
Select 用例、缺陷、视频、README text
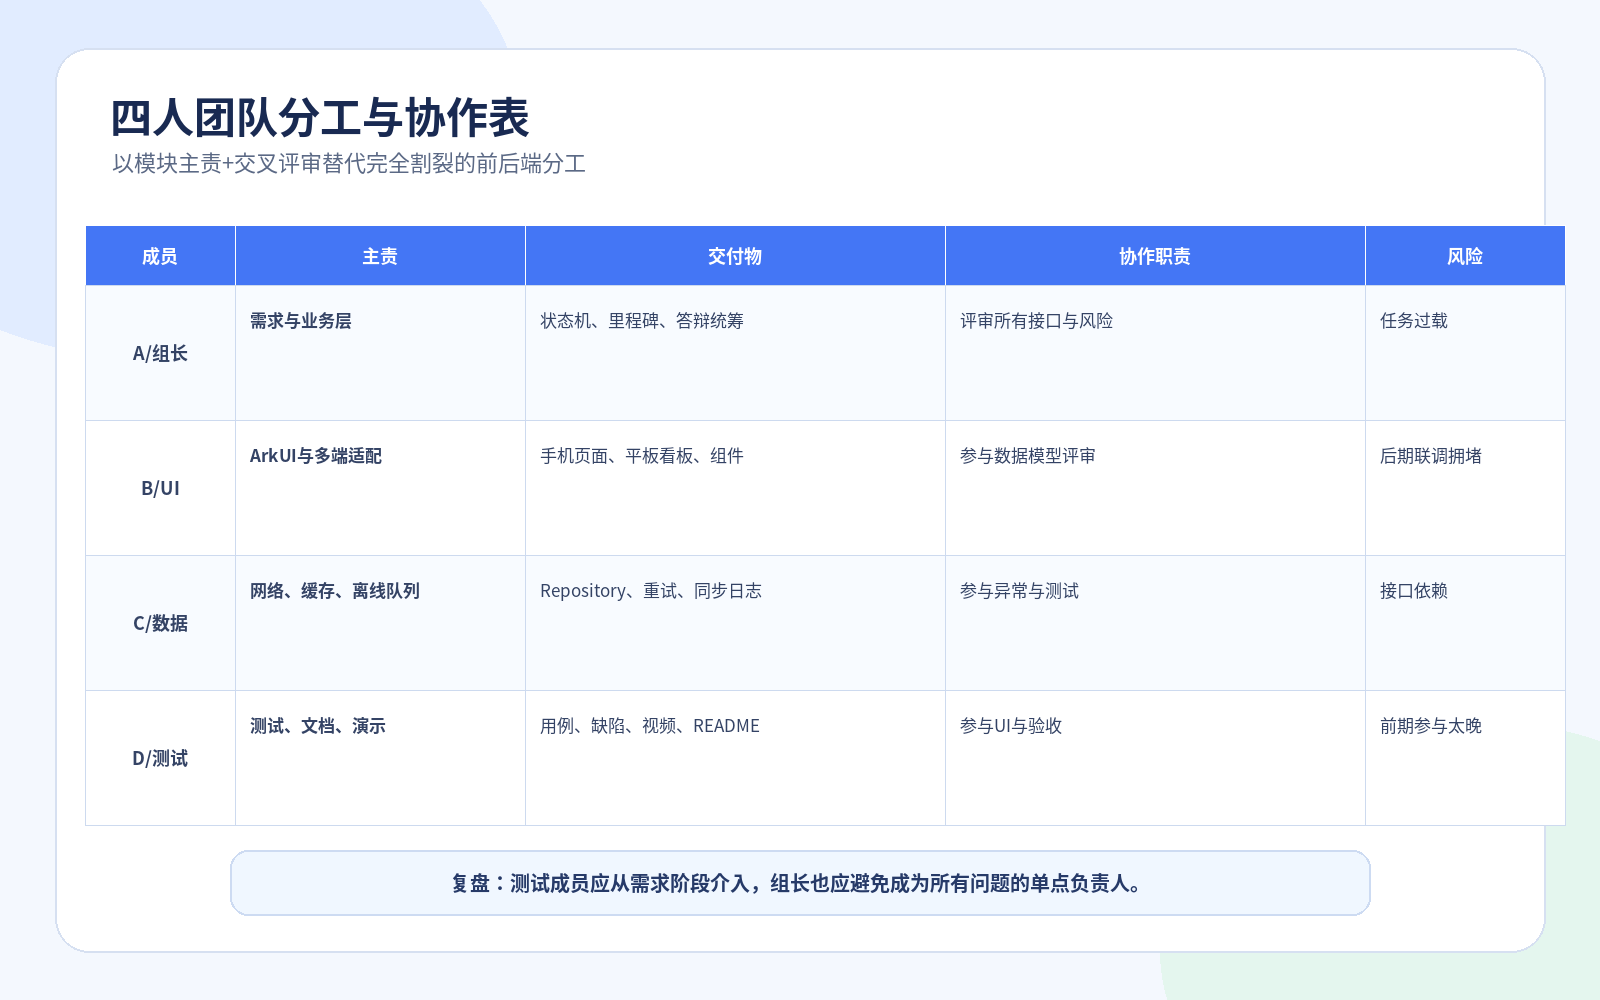coord(650,726)
